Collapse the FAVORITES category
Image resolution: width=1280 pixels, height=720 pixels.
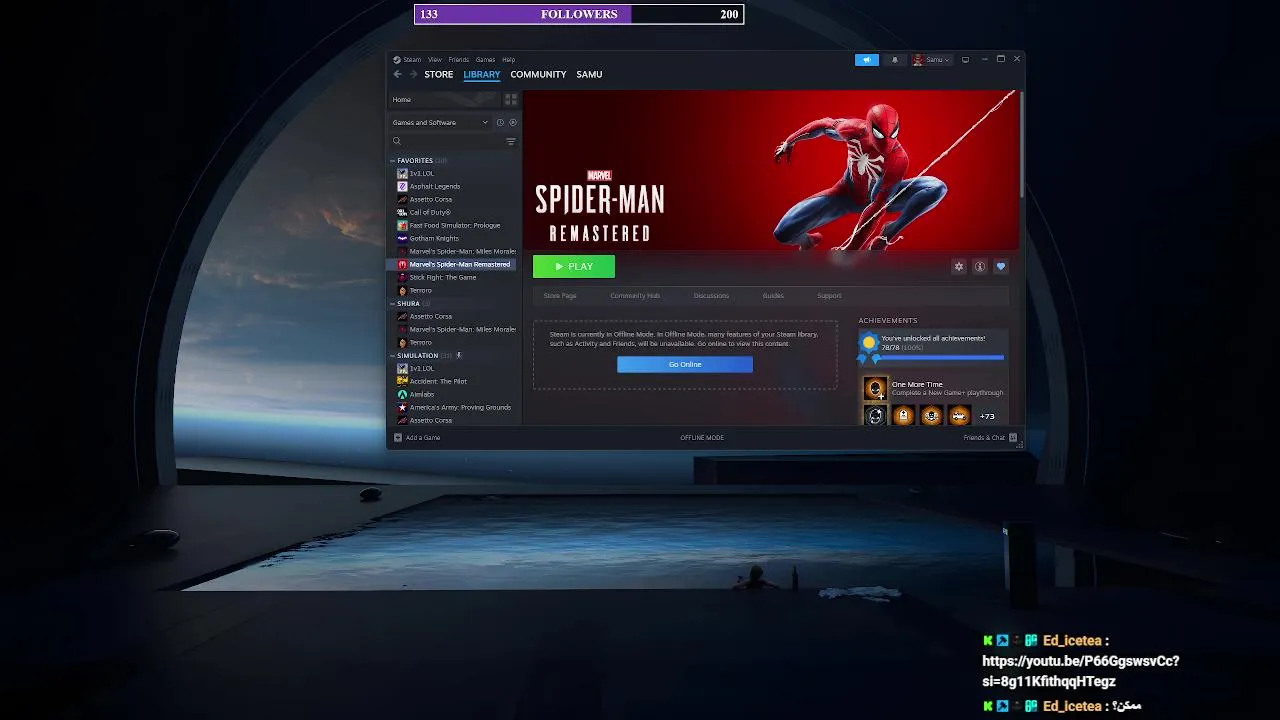coord(393,160)
